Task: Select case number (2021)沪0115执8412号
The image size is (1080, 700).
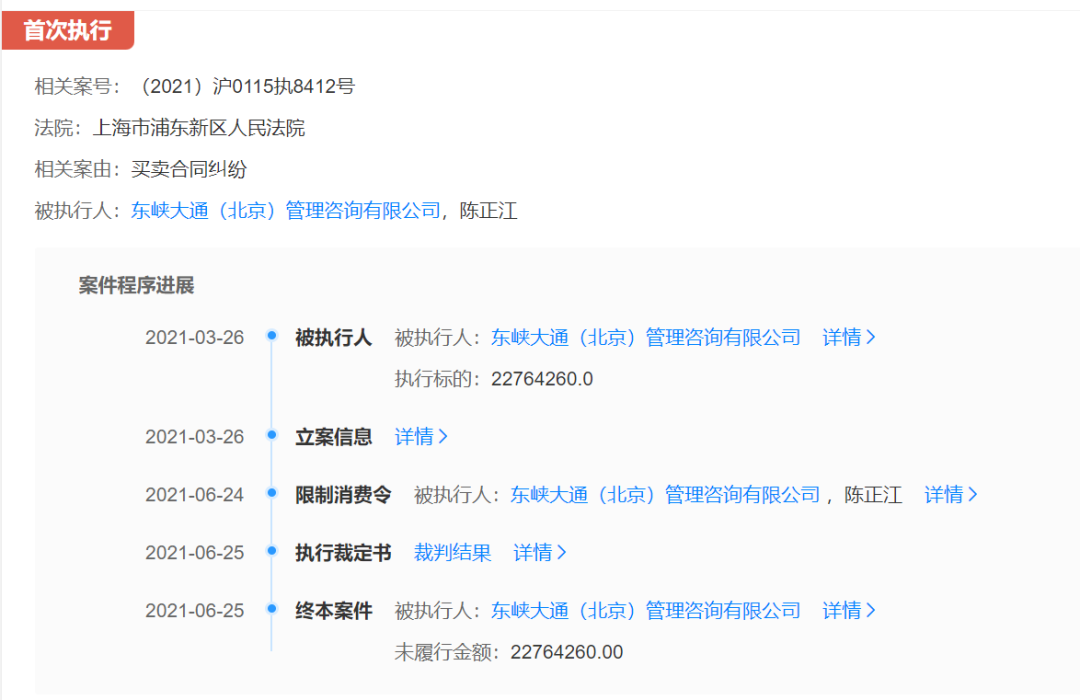Action: [245, 86]
